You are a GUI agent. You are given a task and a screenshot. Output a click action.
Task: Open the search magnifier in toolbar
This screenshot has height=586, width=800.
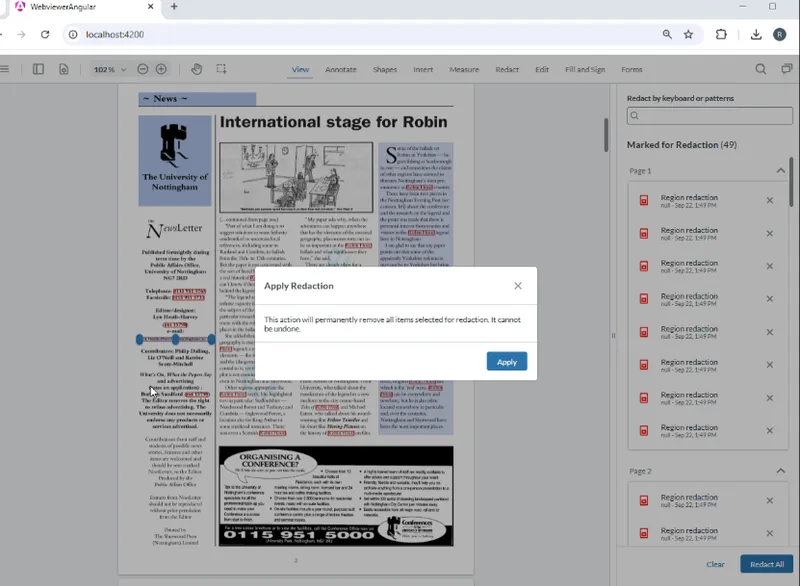click(760, 69)
